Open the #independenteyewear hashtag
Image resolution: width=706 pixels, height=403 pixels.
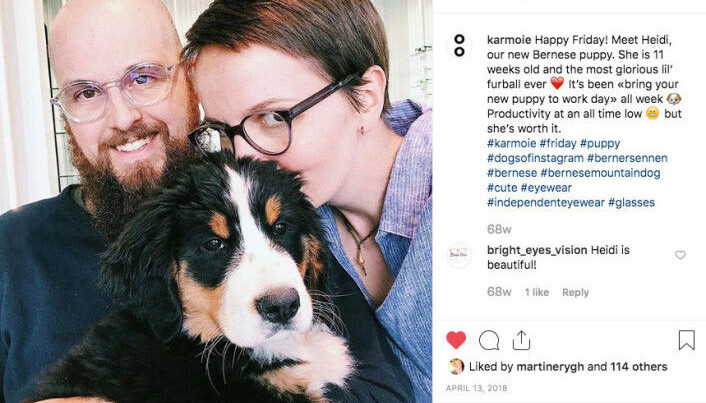546,203
